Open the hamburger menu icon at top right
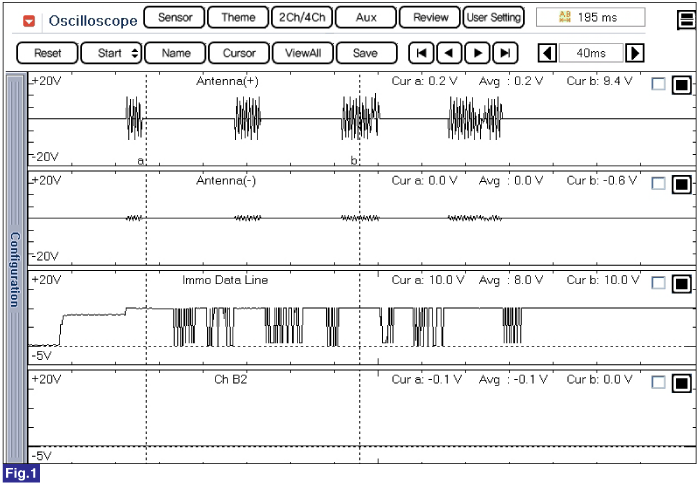Screen dimensions: 700x485 coord(686,20)
